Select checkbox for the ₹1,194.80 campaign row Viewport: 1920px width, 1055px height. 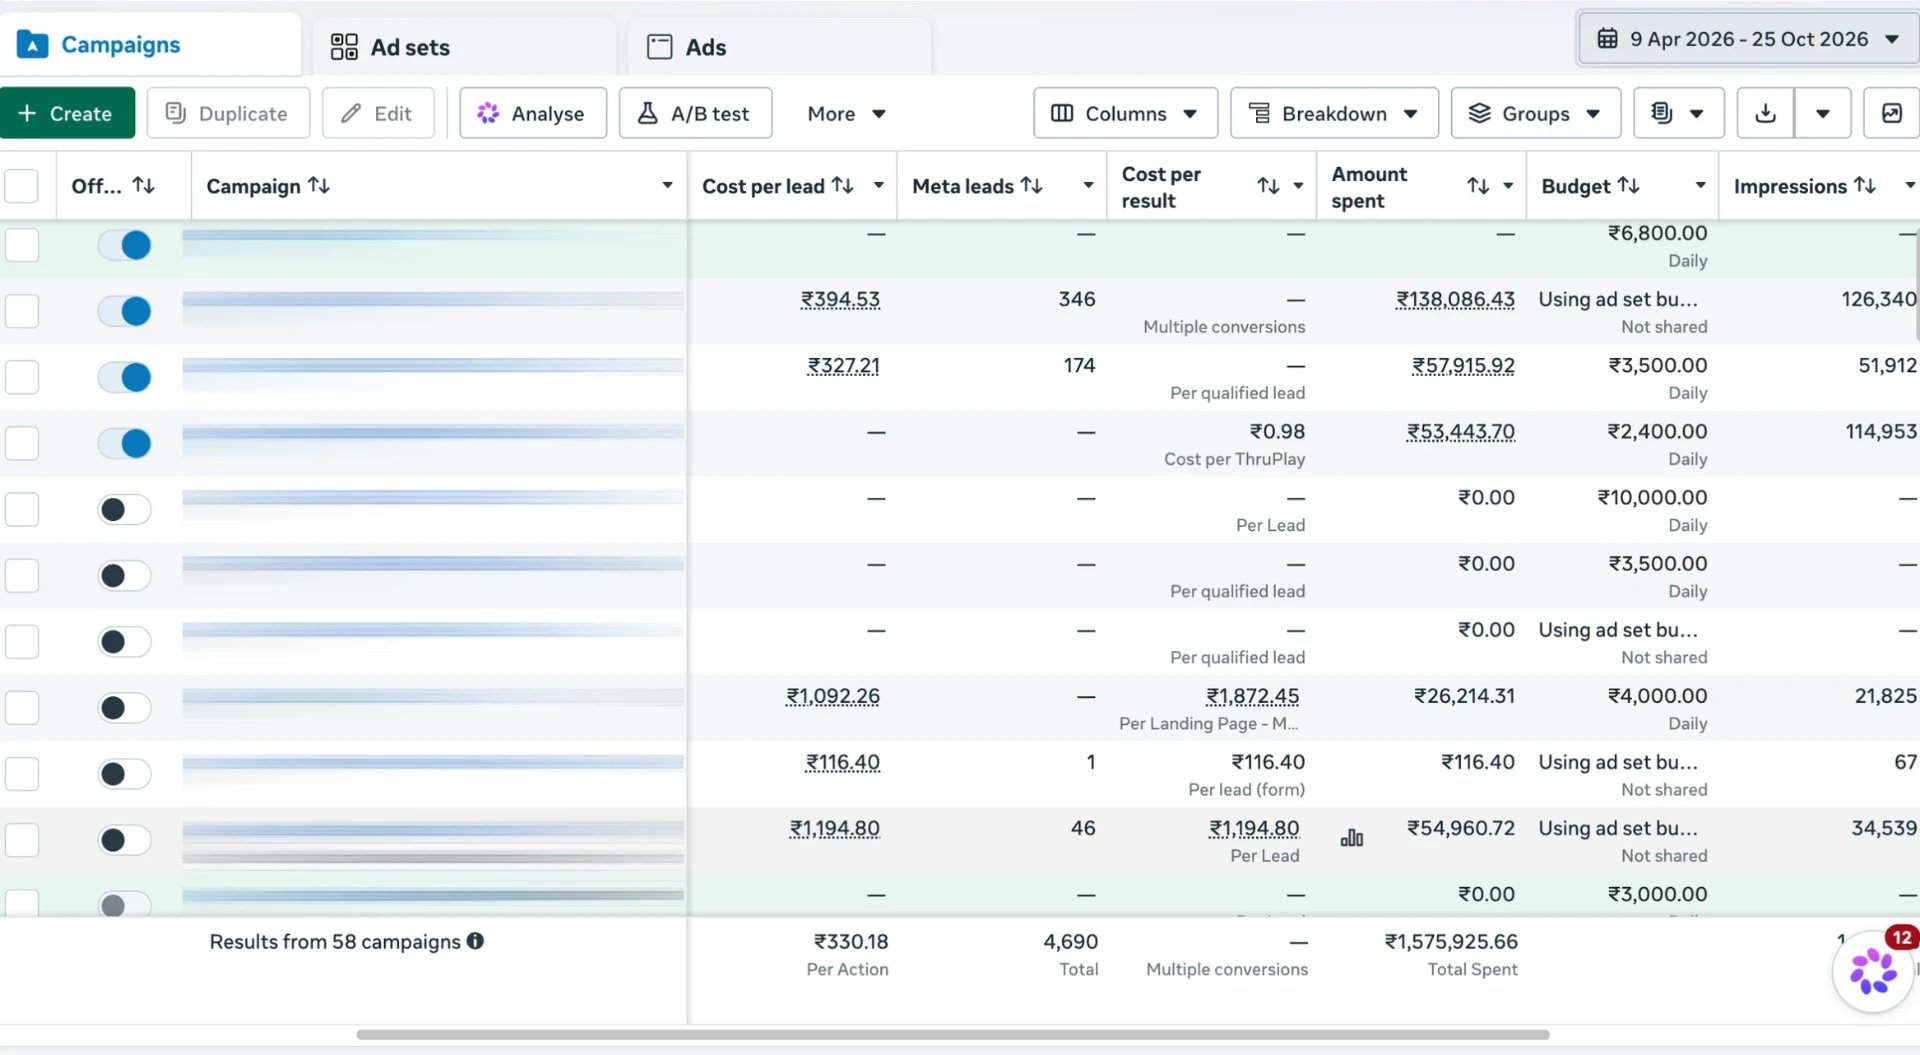point(21,839)
